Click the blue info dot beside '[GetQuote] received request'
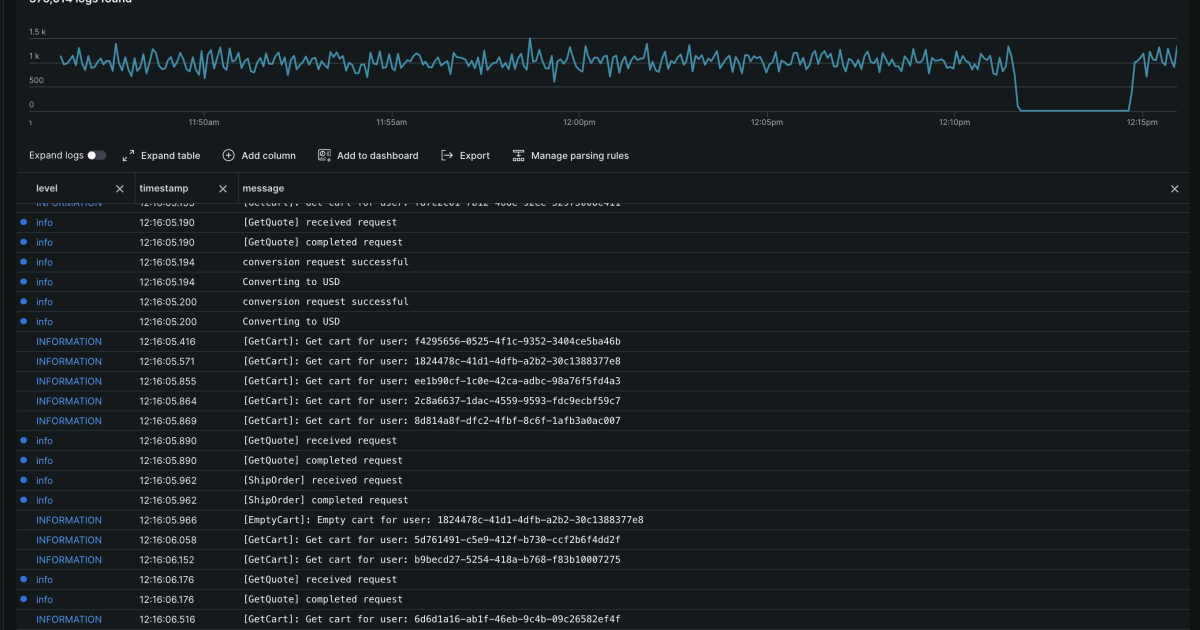1200x630 pixels. pyautogui.click(x=23, y=222)
